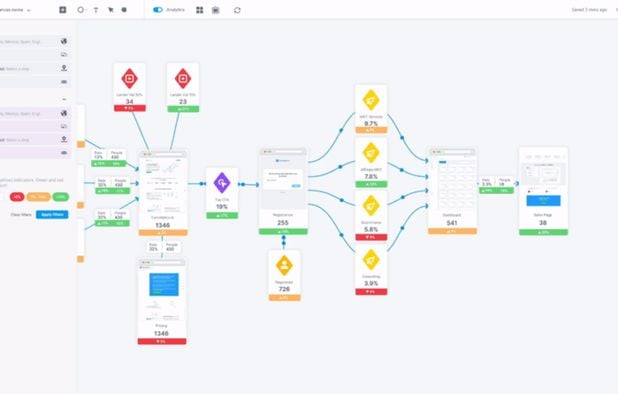Click the refresh analytics icon
Viewport: 618px width, 394px height.
click(x=237, y=10)
